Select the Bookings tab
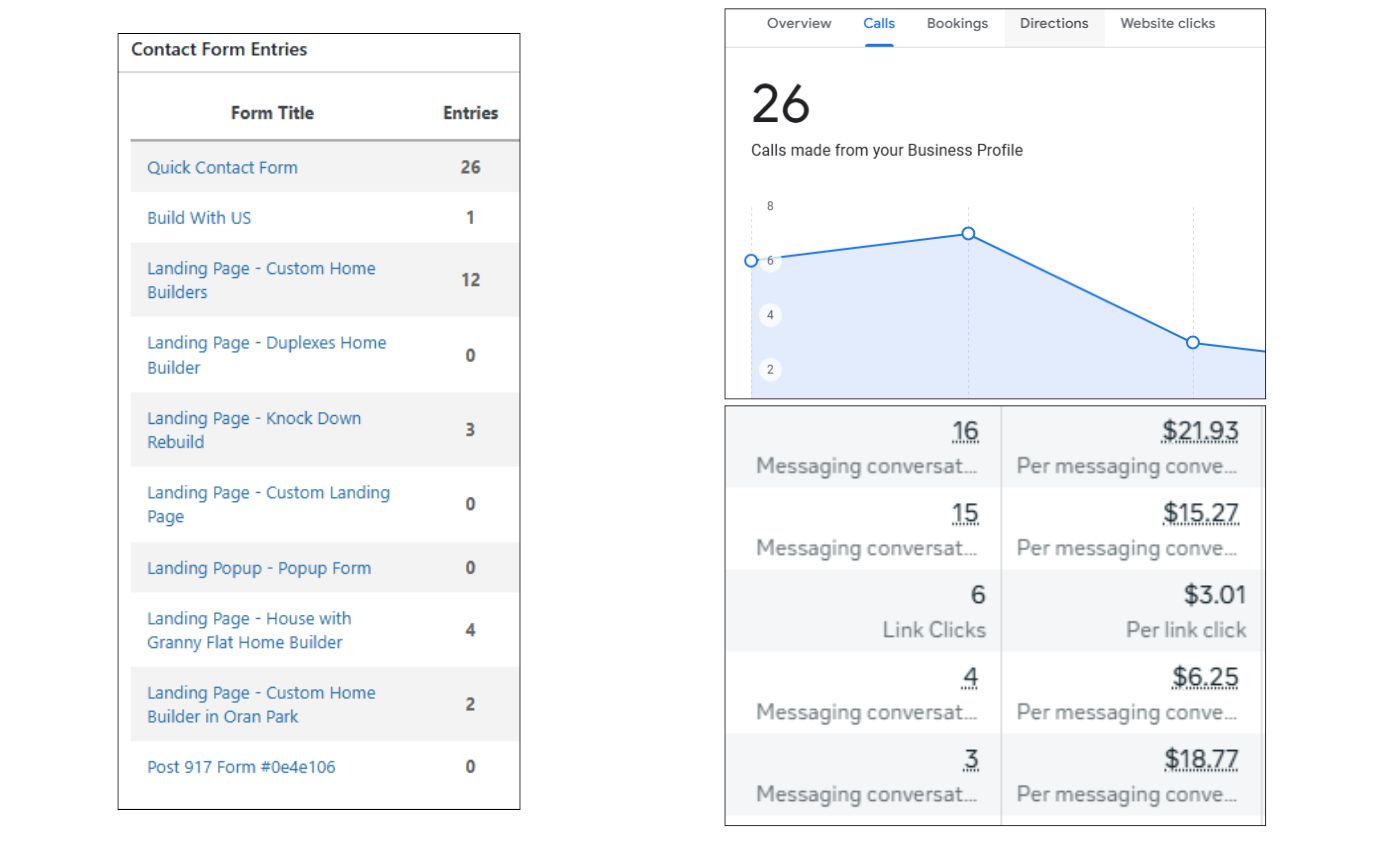Viewport: 1385px width, 843px height. tap(957, 23)
